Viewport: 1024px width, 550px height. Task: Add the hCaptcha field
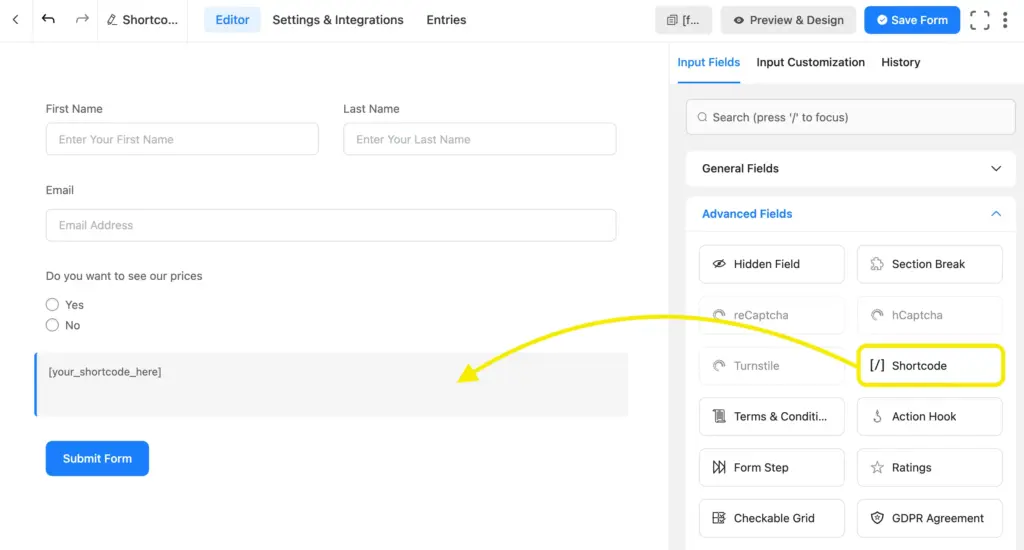click(x=929, y=315)
